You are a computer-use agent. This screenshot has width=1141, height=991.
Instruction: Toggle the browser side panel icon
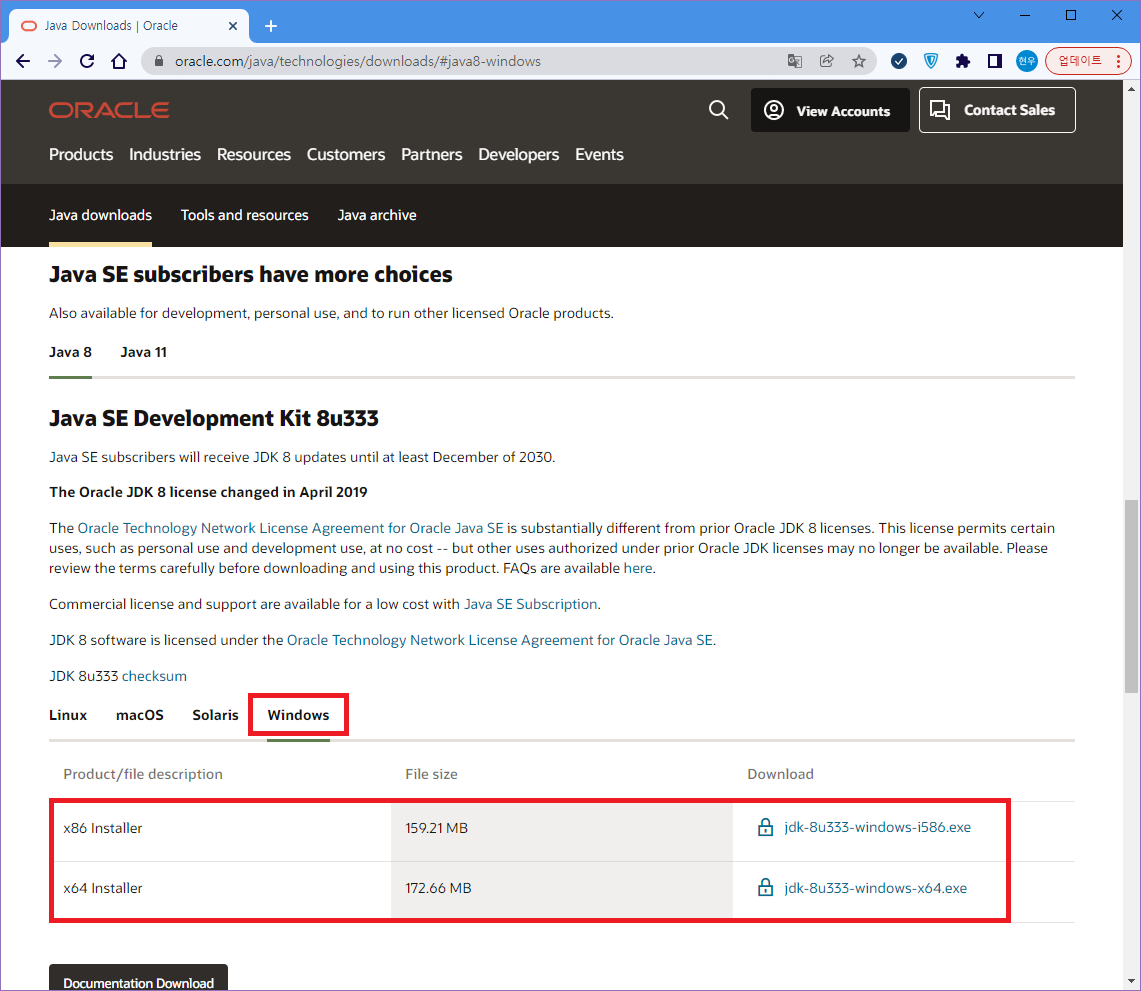tap(995, 61)
